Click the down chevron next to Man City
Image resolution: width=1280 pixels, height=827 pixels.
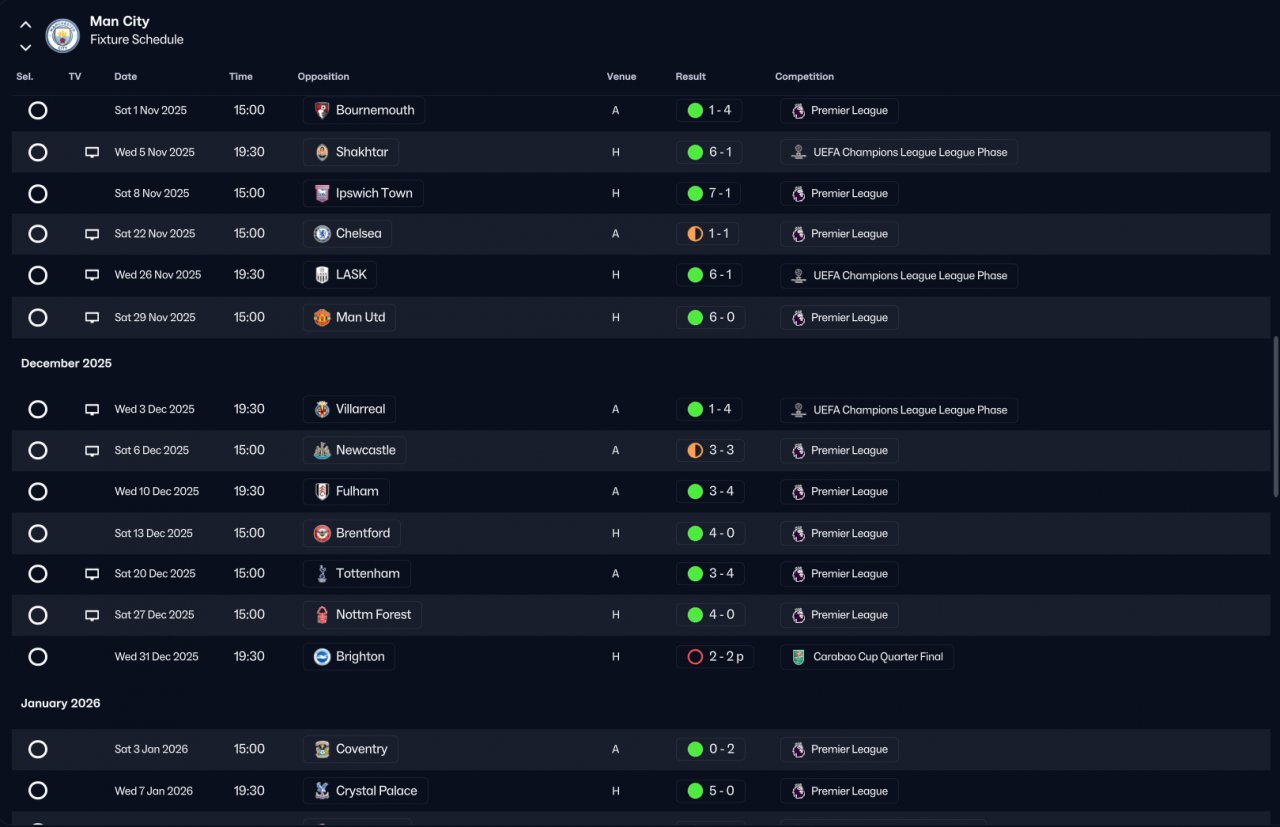coord(26,47)
